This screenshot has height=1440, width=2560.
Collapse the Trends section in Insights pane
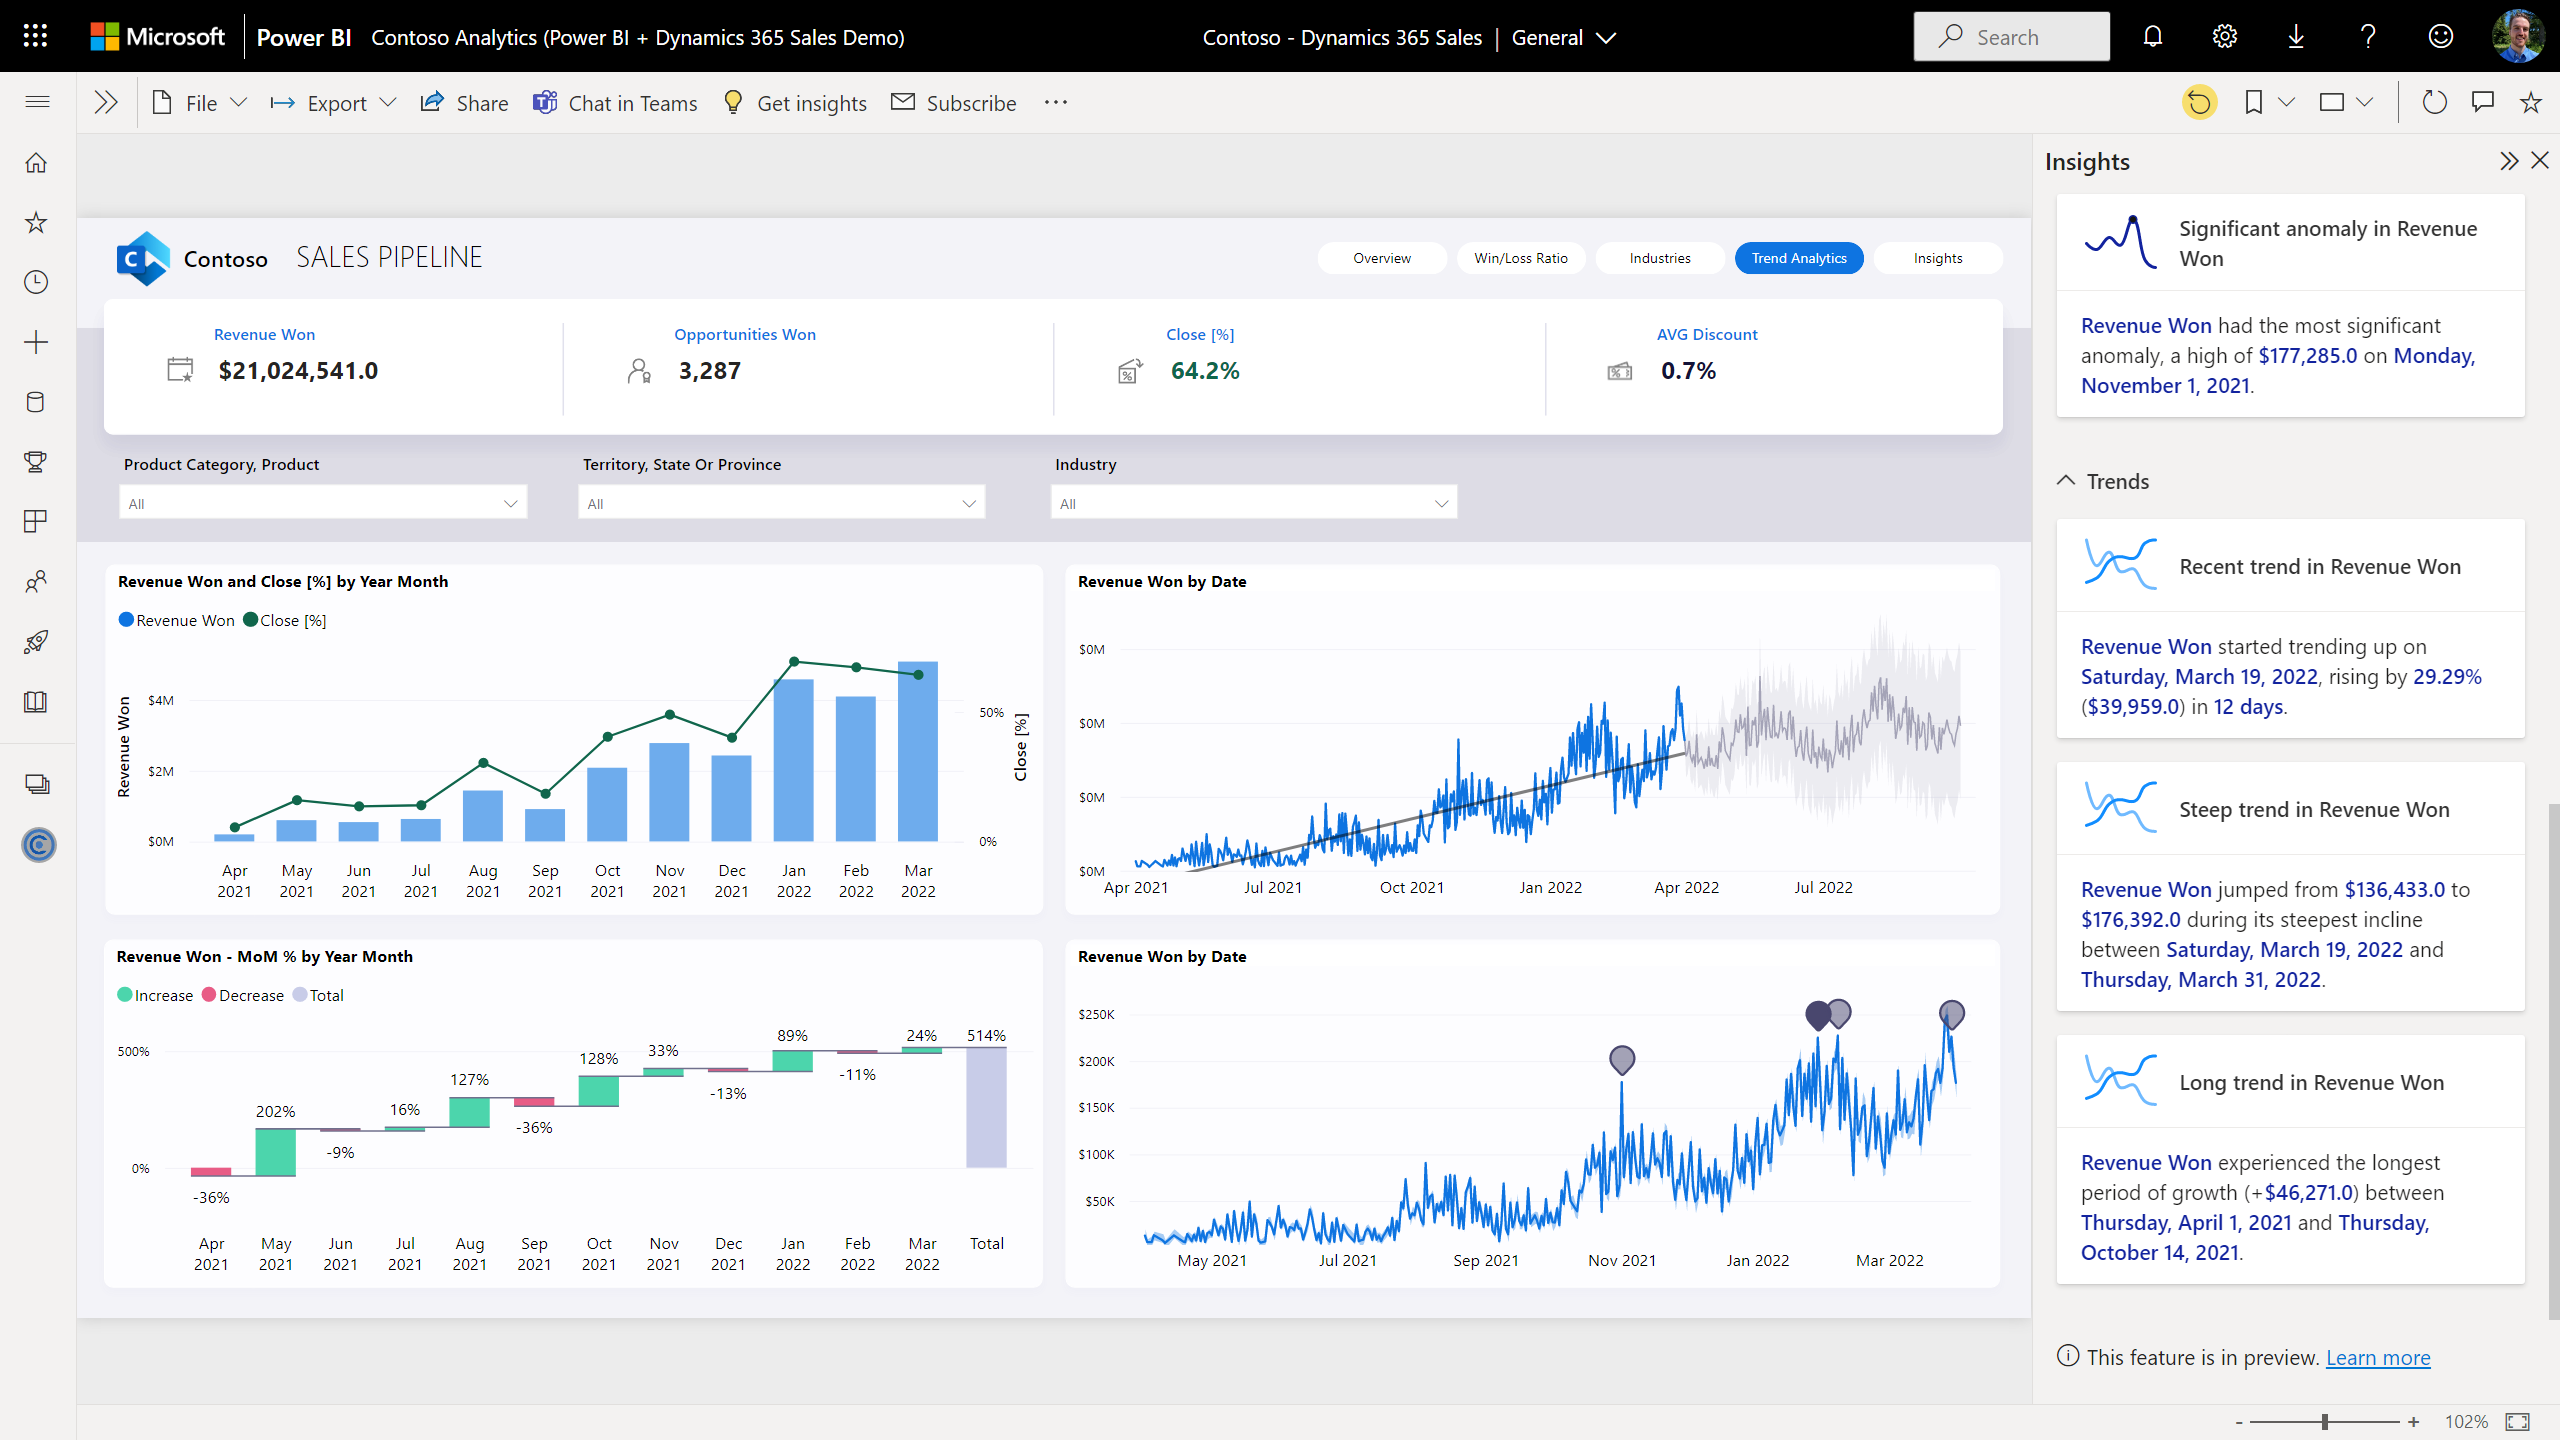pos(2066,480)
